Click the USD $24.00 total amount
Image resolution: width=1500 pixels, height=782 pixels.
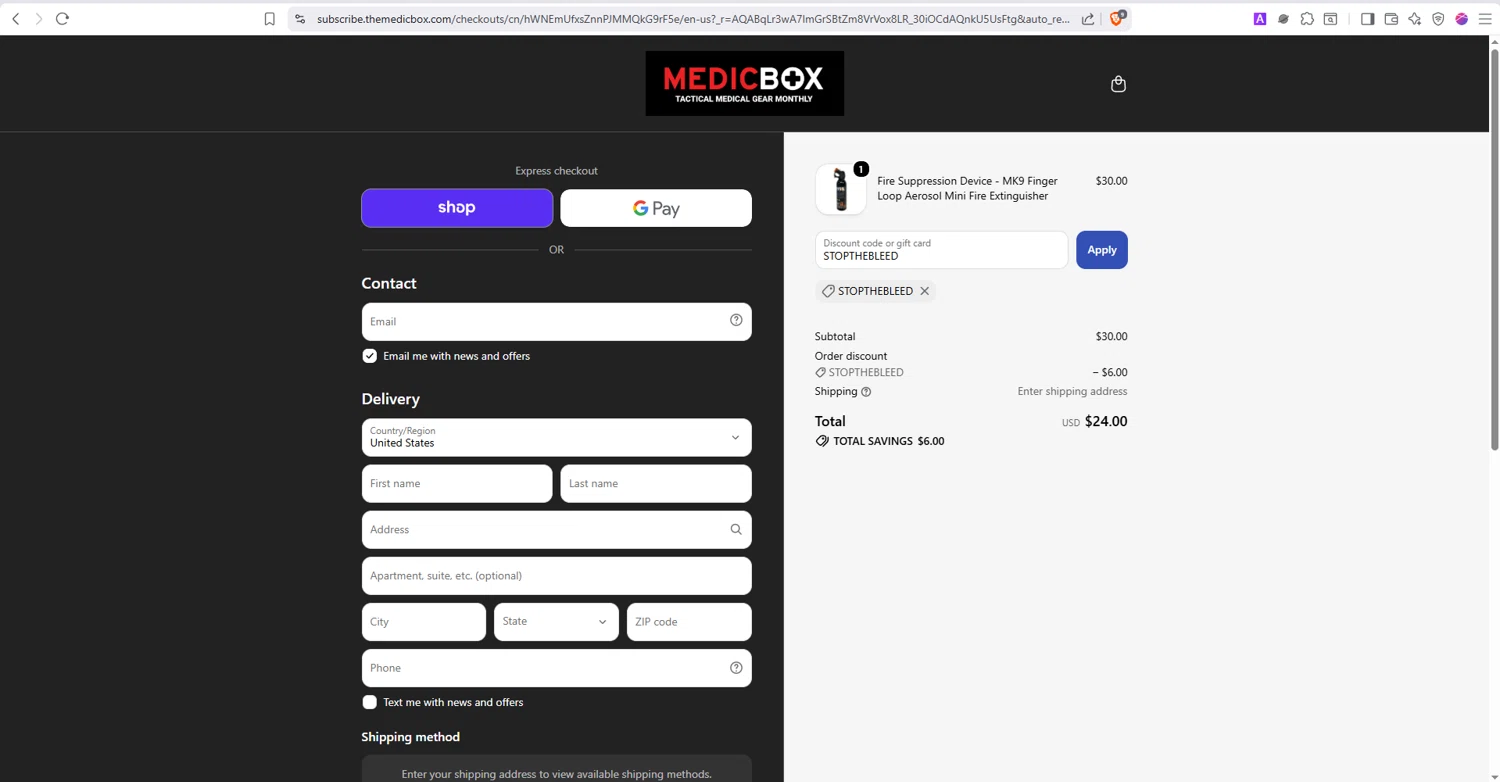[x=1094, y=421]
